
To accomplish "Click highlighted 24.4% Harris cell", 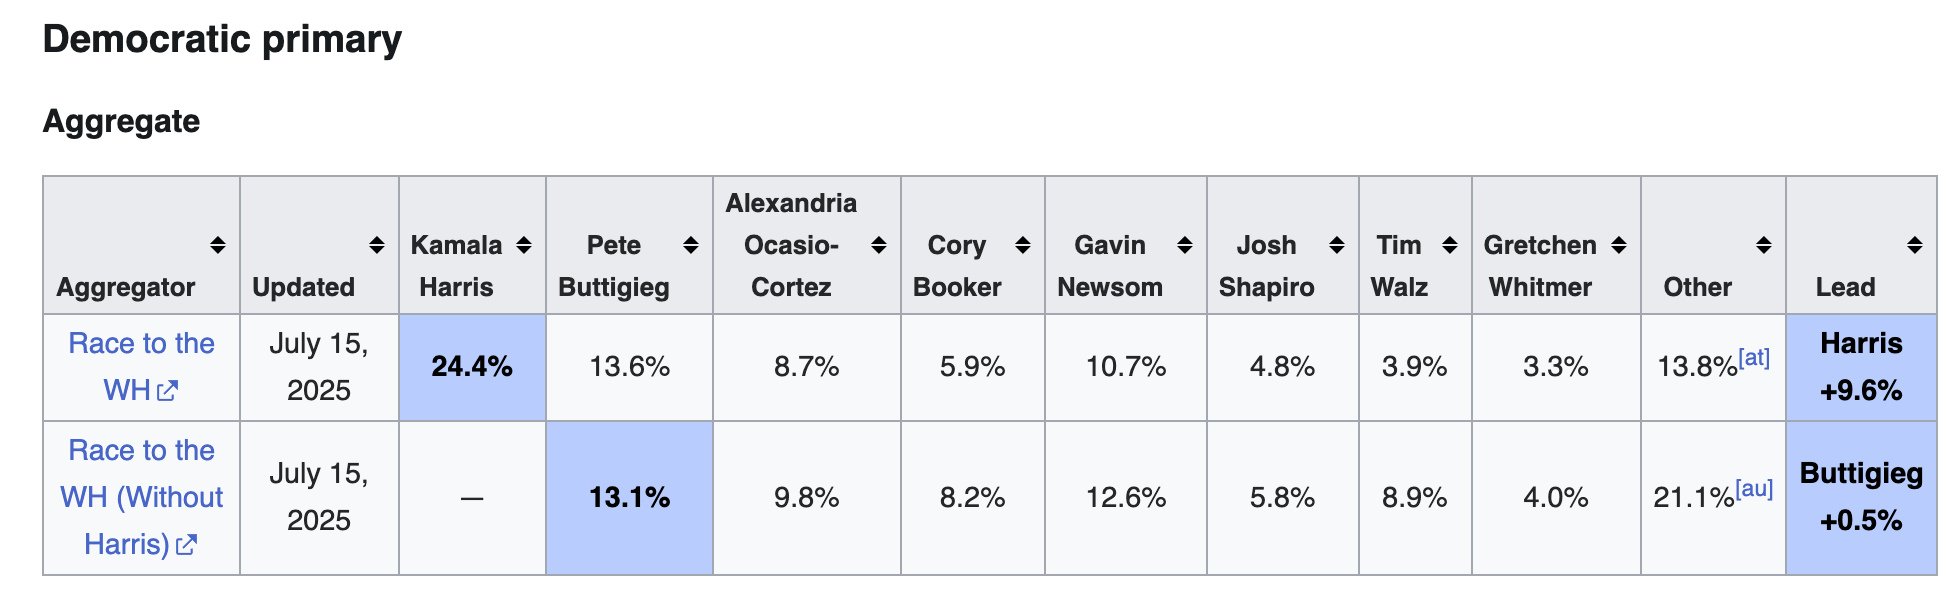I will pos(472,367).
